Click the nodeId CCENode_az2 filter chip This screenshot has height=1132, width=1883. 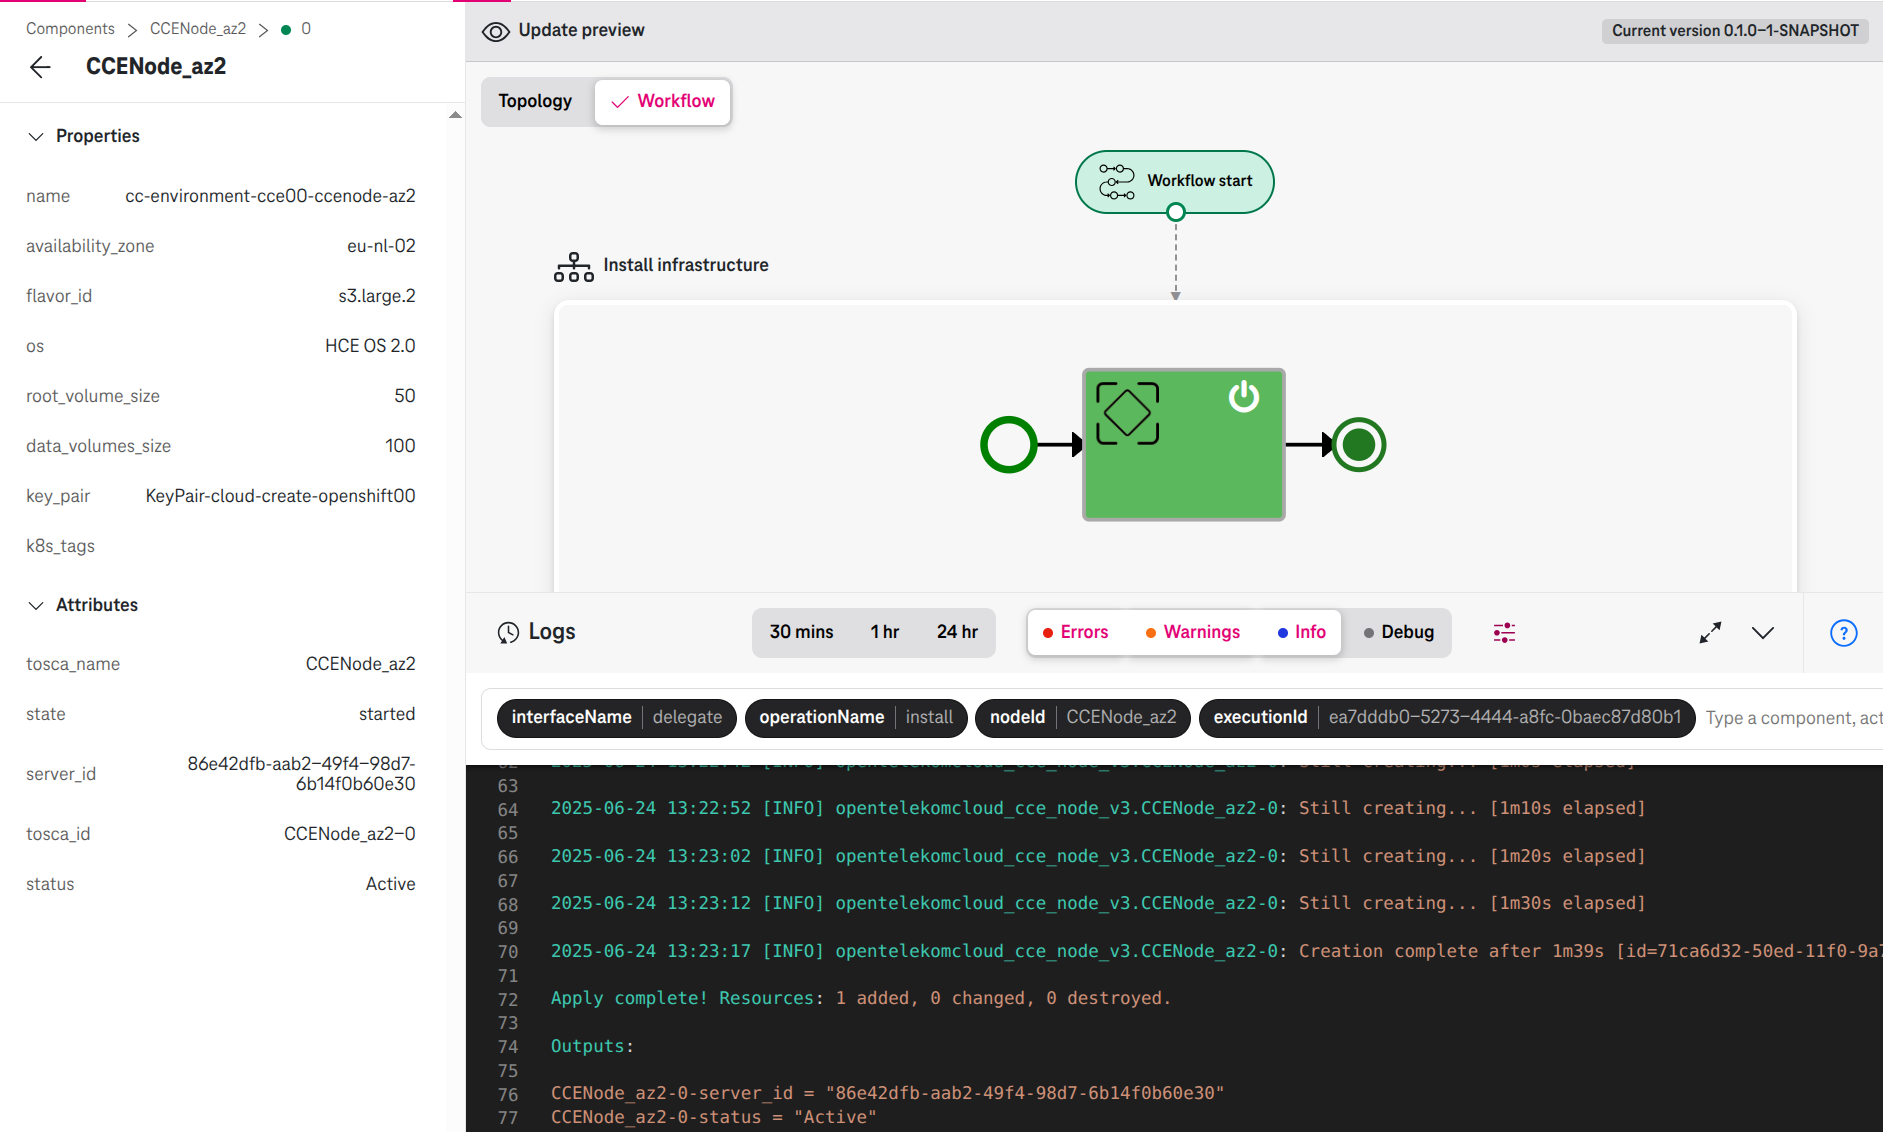pyautogui.click(x=1083, y=717)
